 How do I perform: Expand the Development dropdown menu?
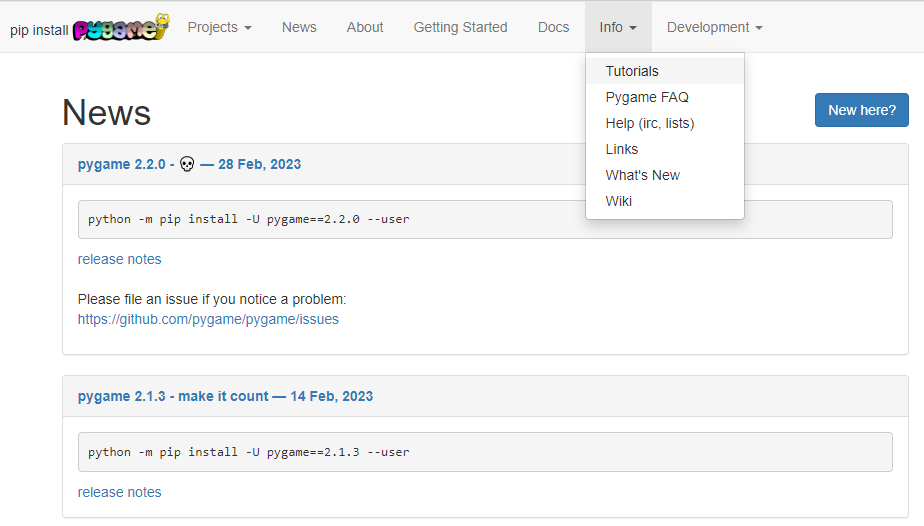coord(714,27)
